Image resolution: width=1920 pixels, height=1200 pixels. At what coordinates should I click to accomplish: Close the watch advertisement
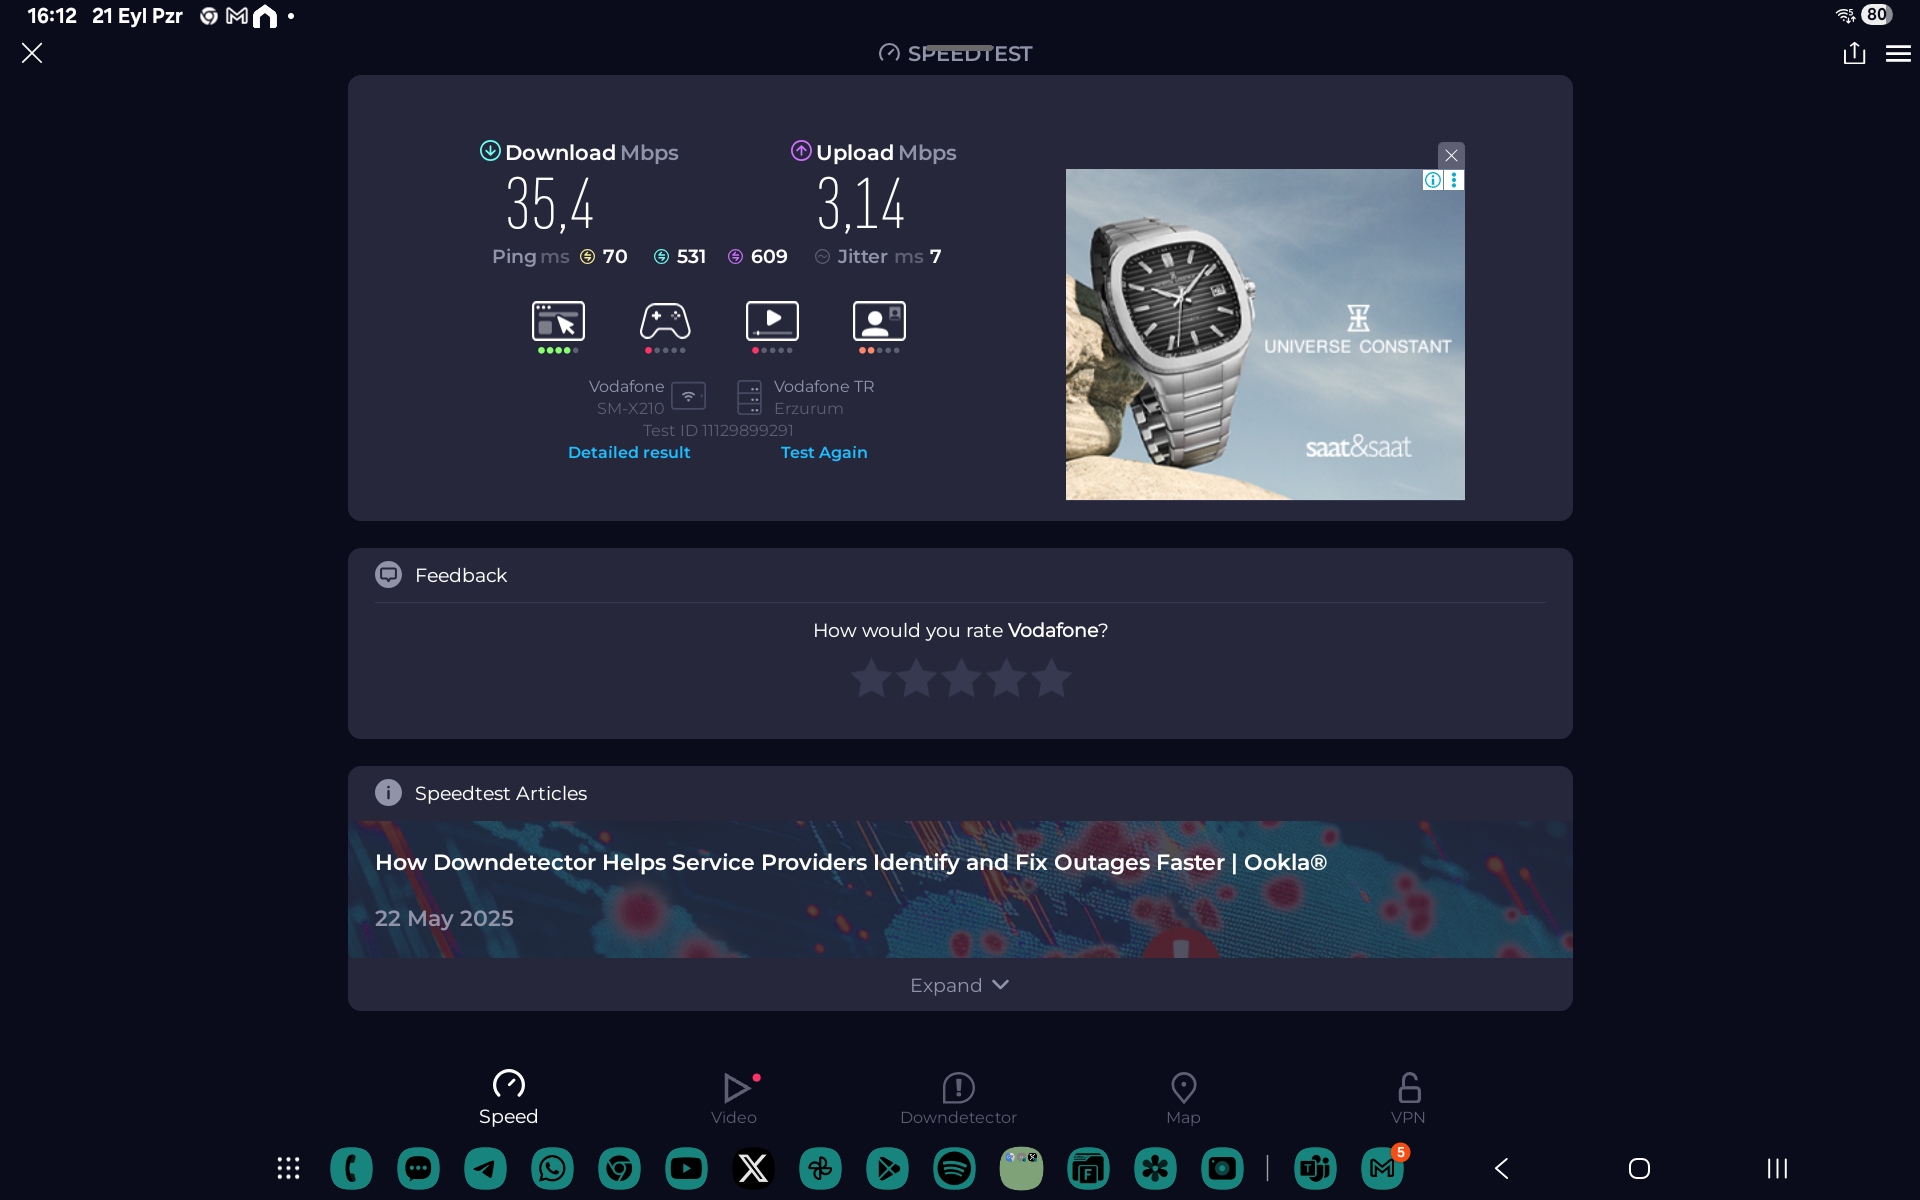[1451, 155]
